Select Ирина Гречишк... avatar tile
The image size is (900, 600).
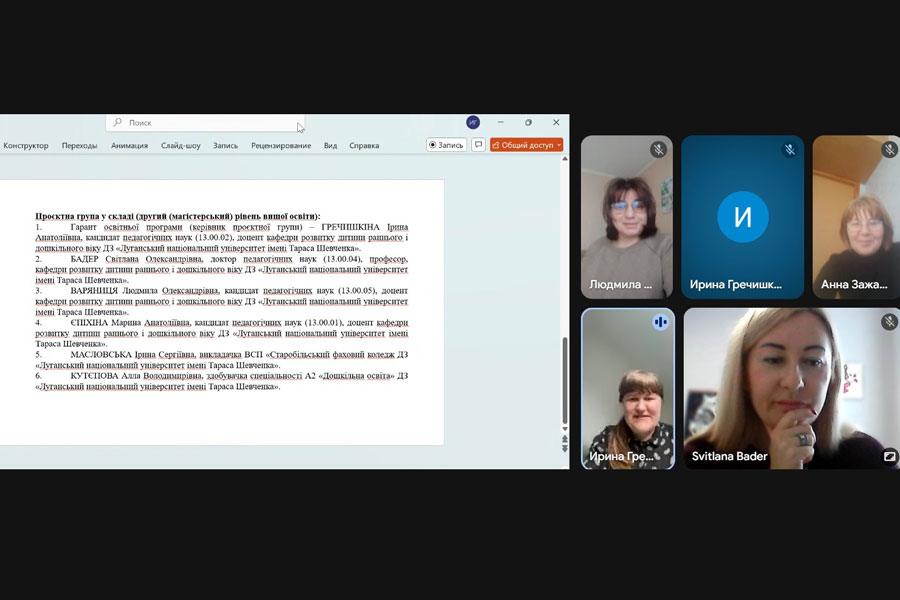coord(743,217)
